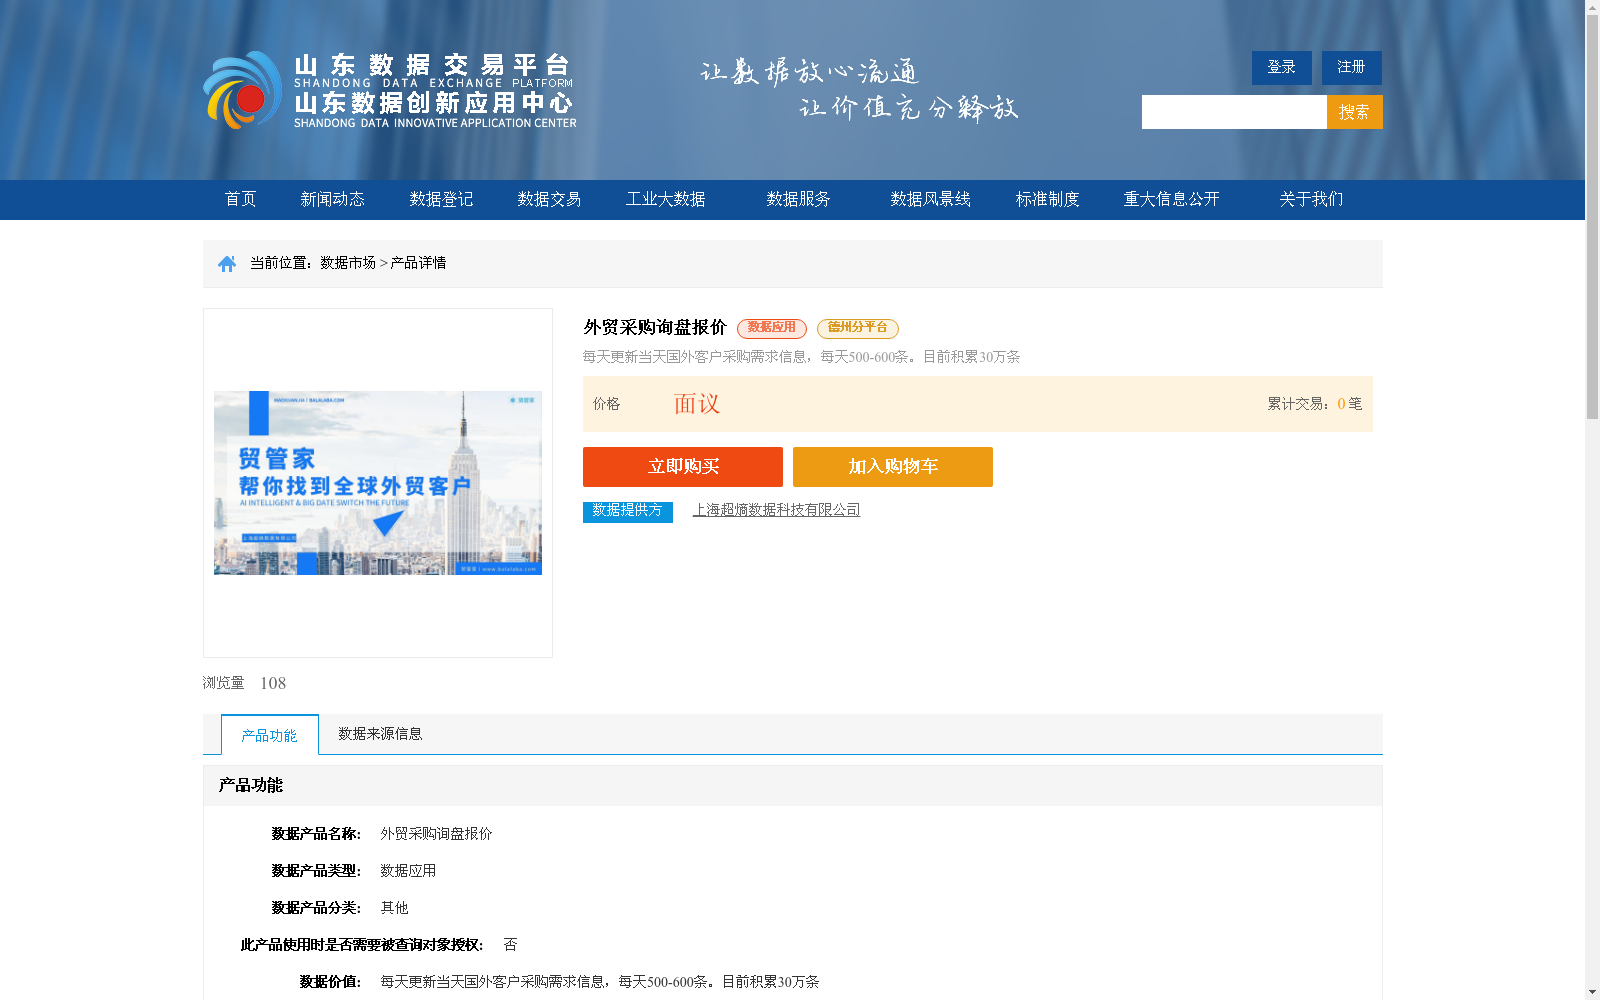Focus the header search input field
1600x1000 pixels.
(x=1234, y=112)
